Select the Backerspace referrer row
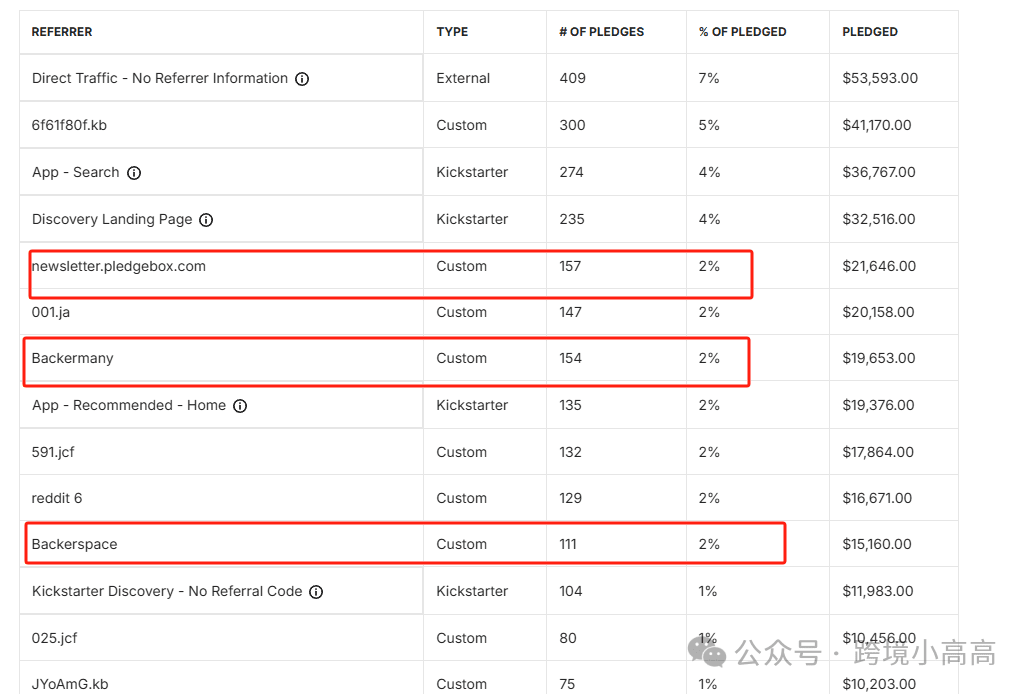1029x694 pixels. pos(75,544)
